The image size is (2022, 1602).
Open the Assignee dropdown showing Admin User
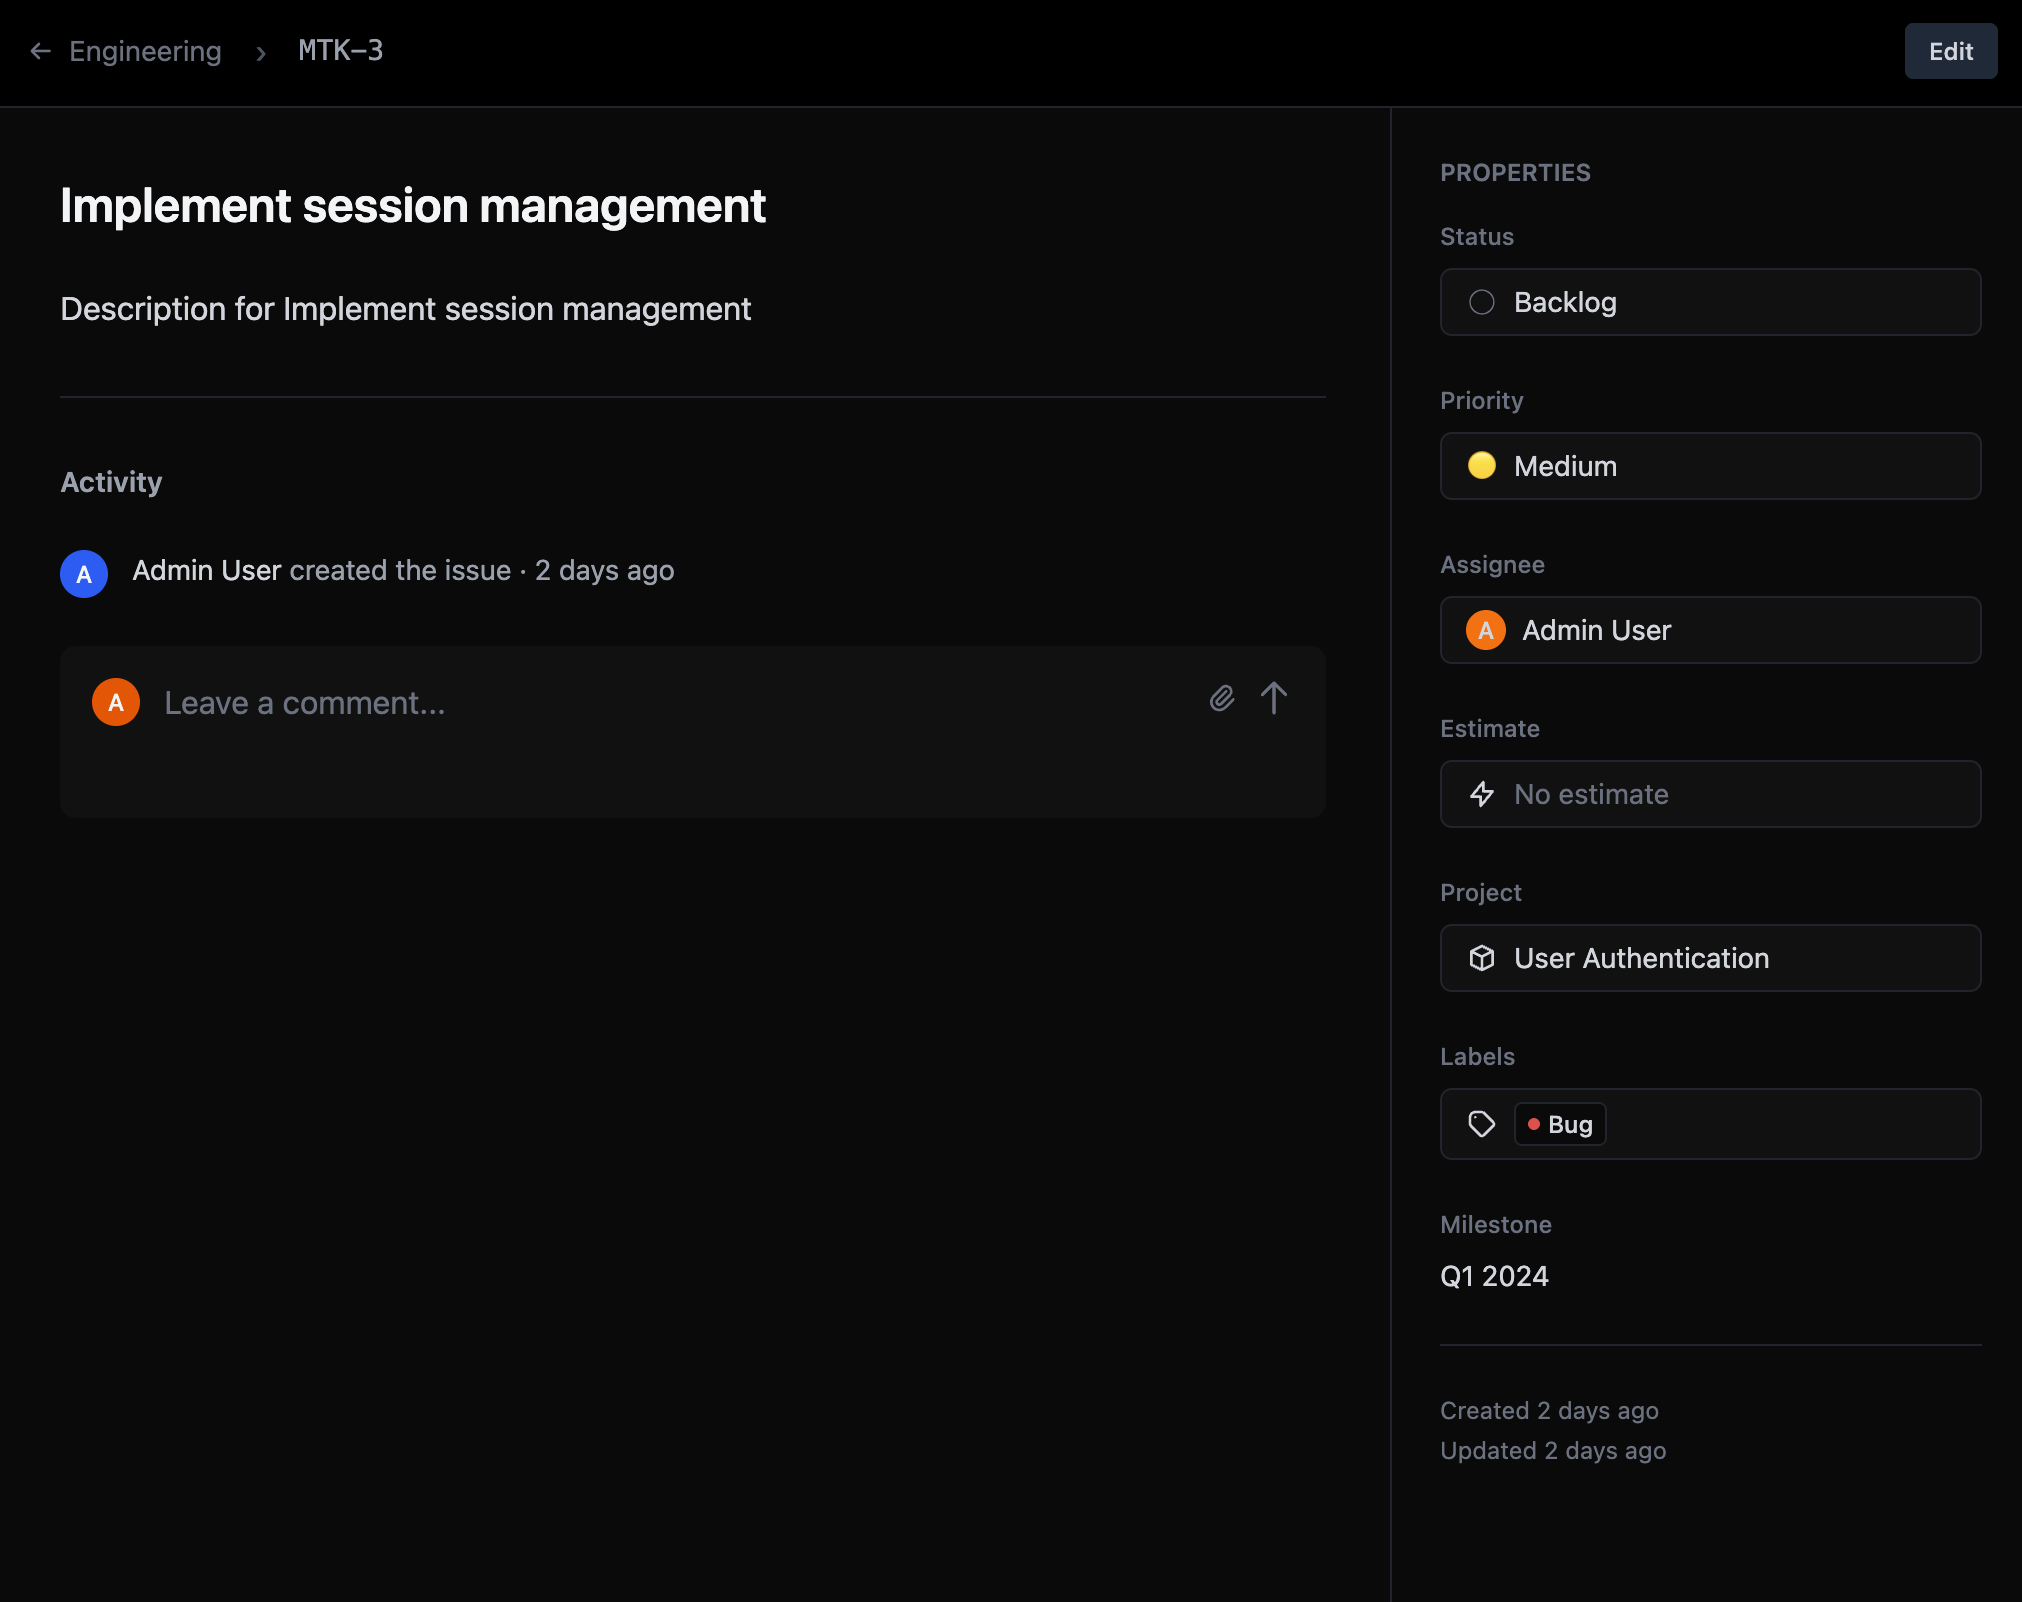tap(1709, 630)
